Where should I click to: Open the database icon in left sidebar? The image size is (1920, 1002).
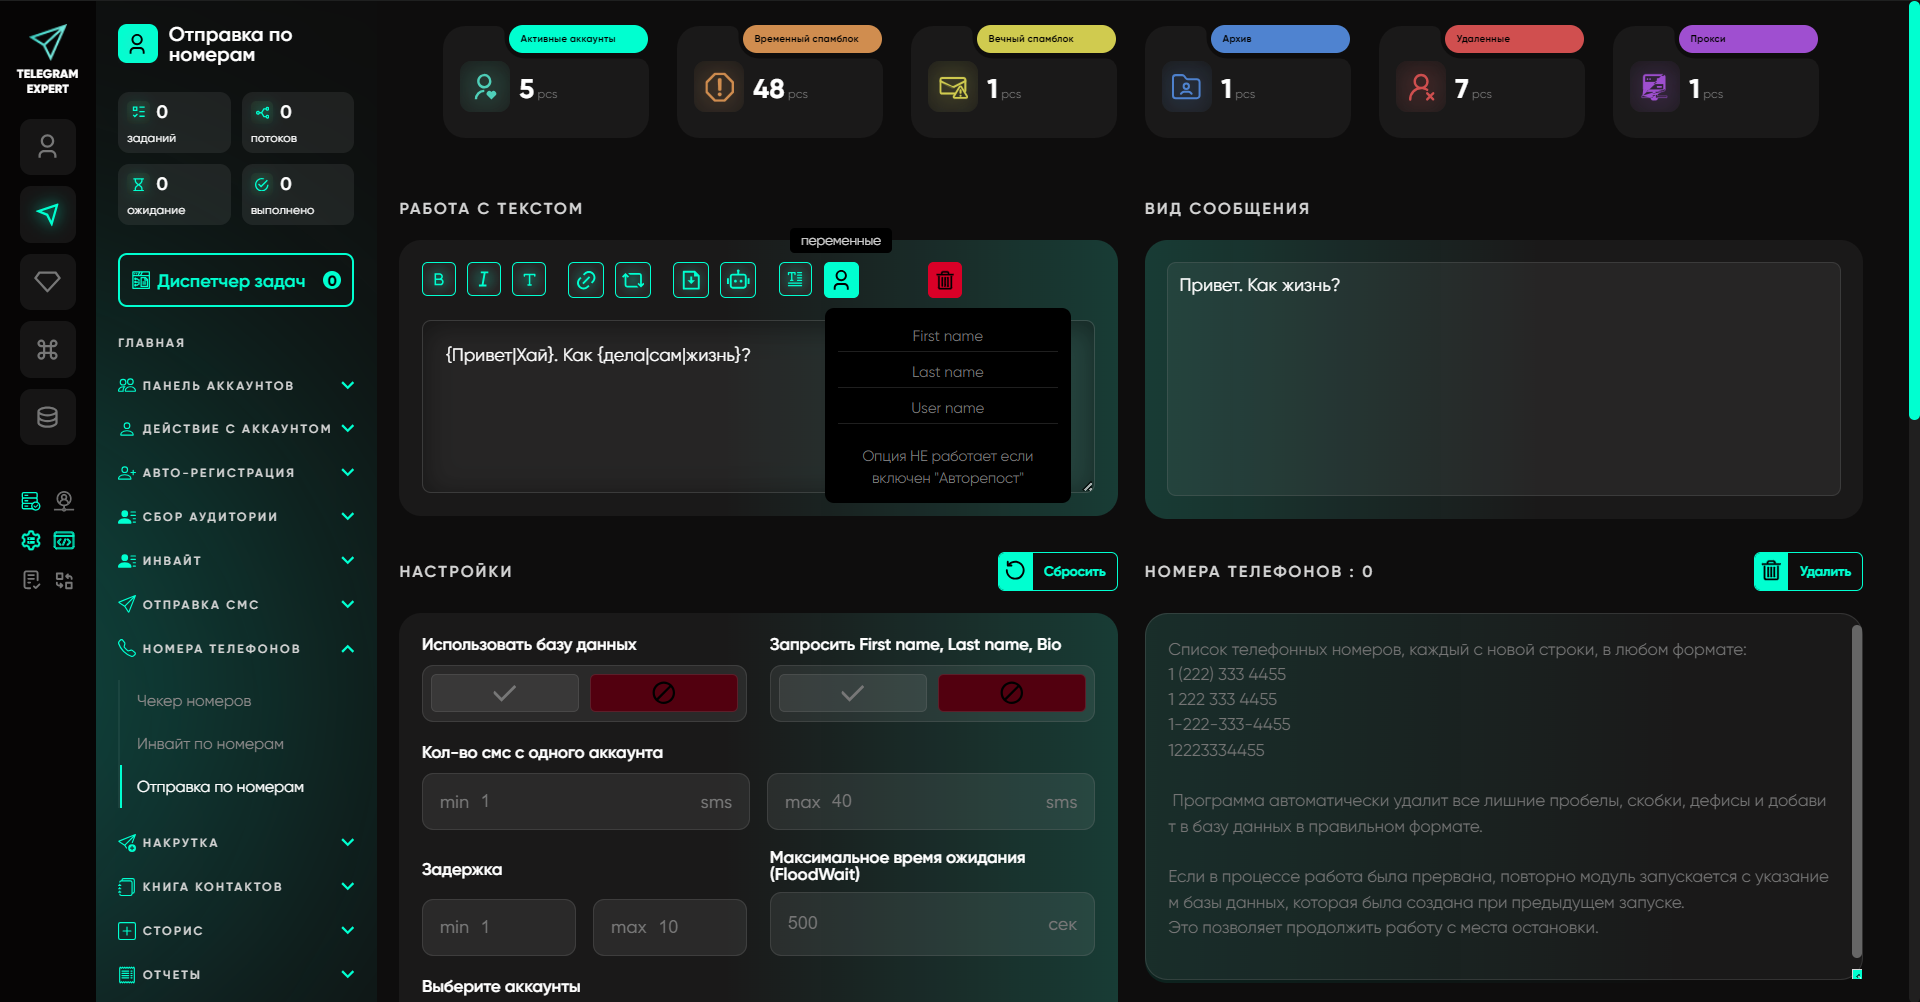tap(47, 417)
